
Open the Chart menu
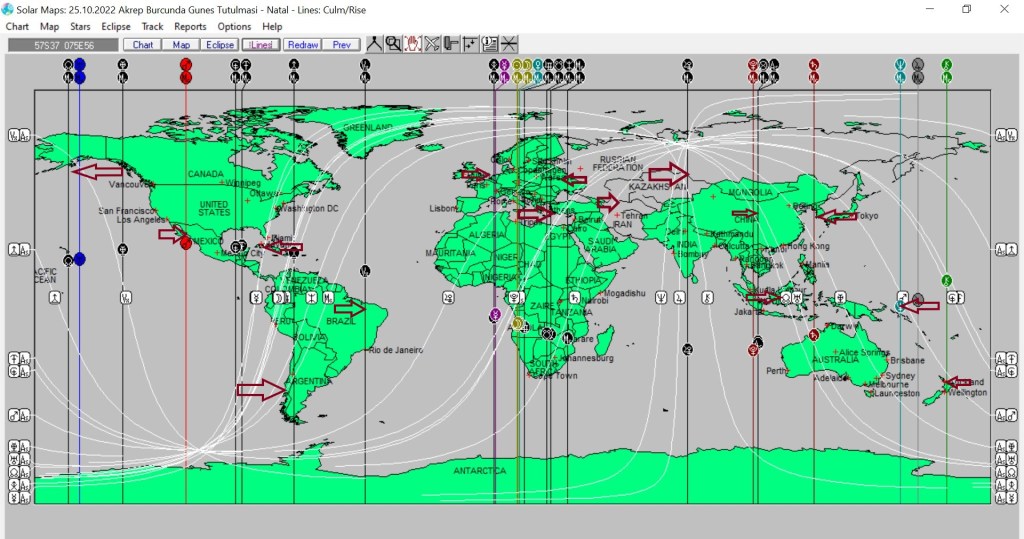(x=17, y=27)
